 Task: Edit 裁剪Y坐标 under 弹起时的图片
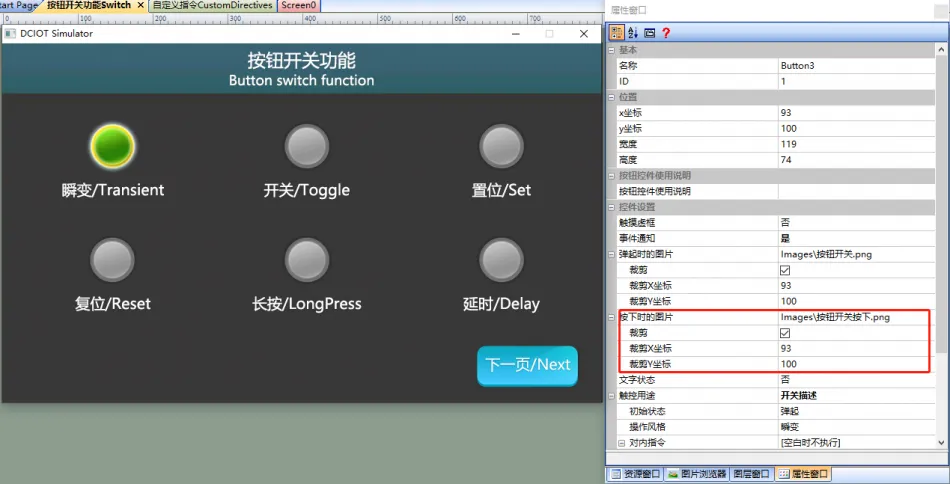857,301
